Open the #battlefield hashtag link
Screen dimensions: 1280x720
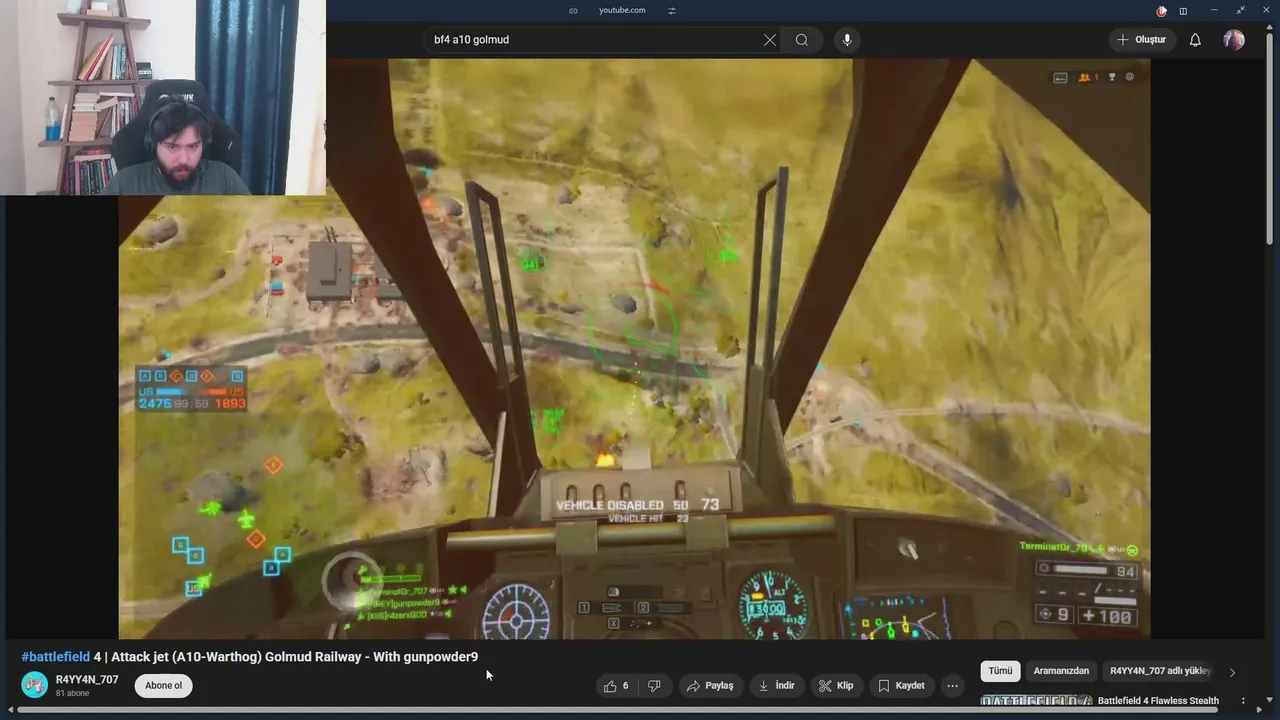tap(56, 657)
